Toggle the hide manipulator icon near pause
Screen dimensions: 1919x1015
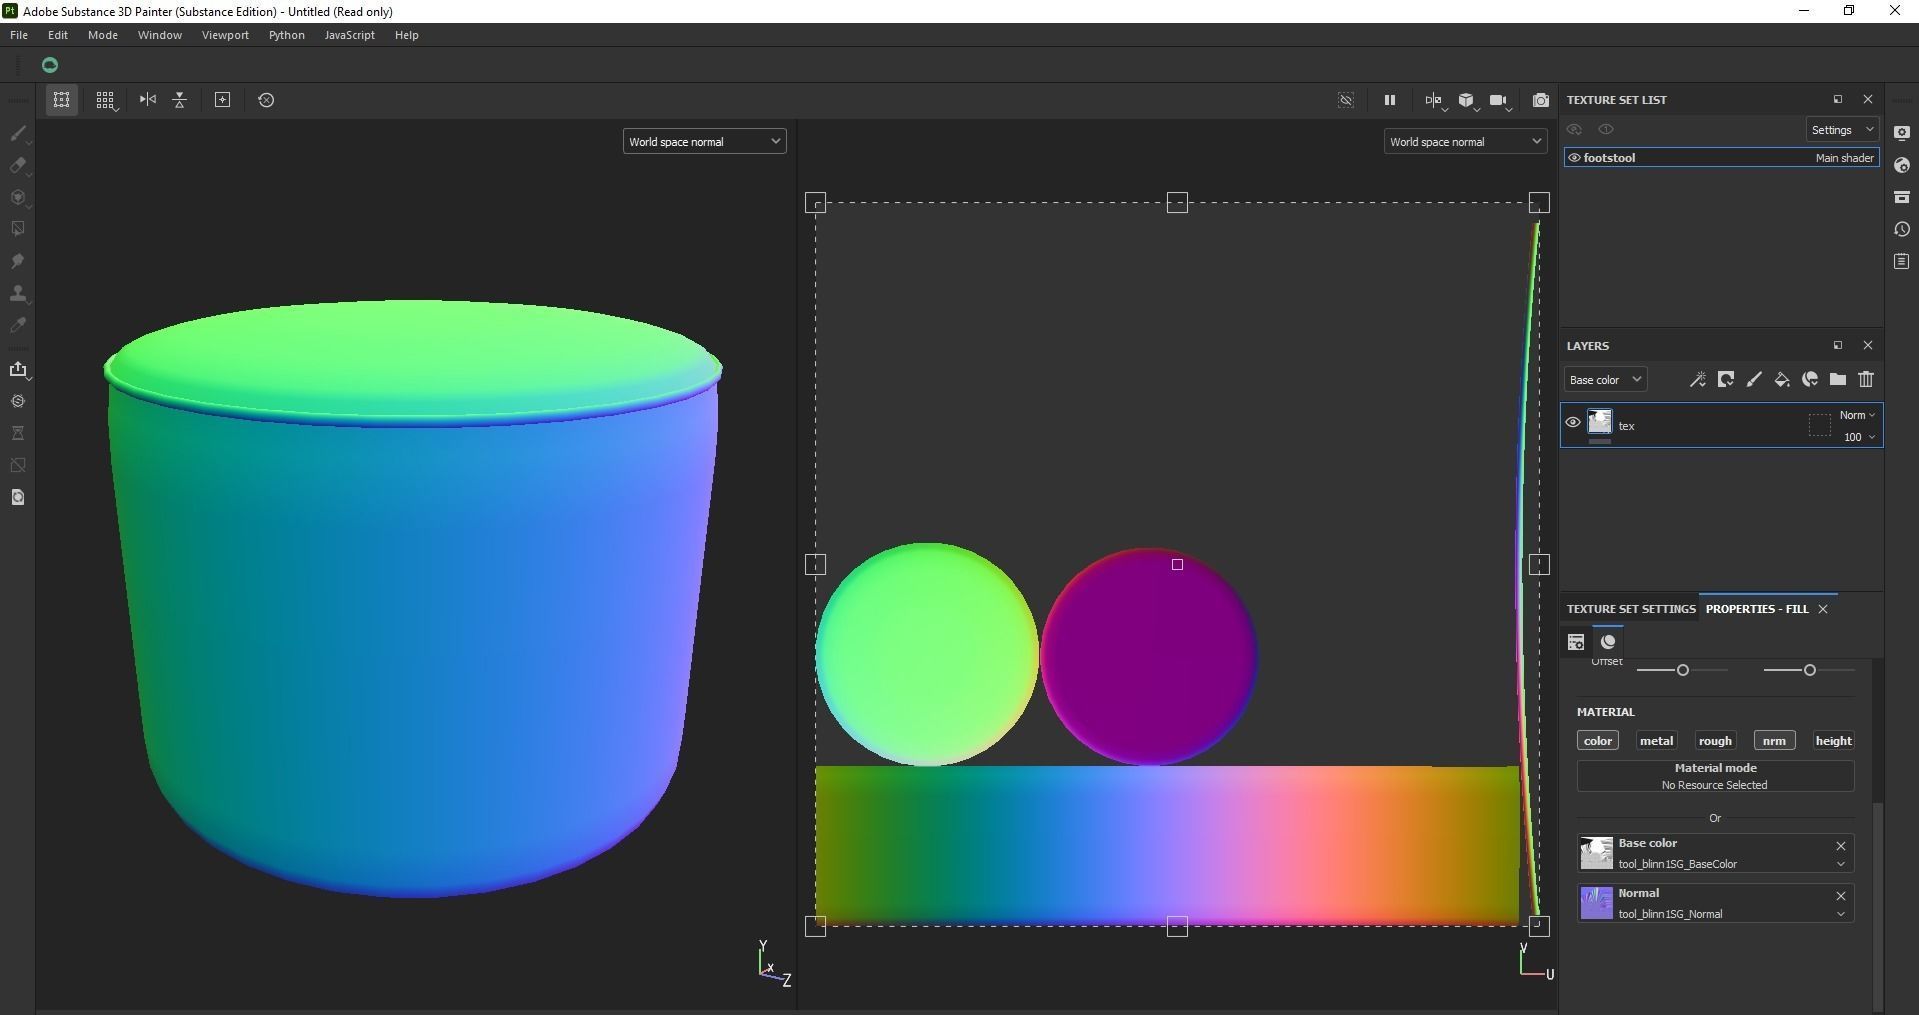click(x=1346, y=100)
